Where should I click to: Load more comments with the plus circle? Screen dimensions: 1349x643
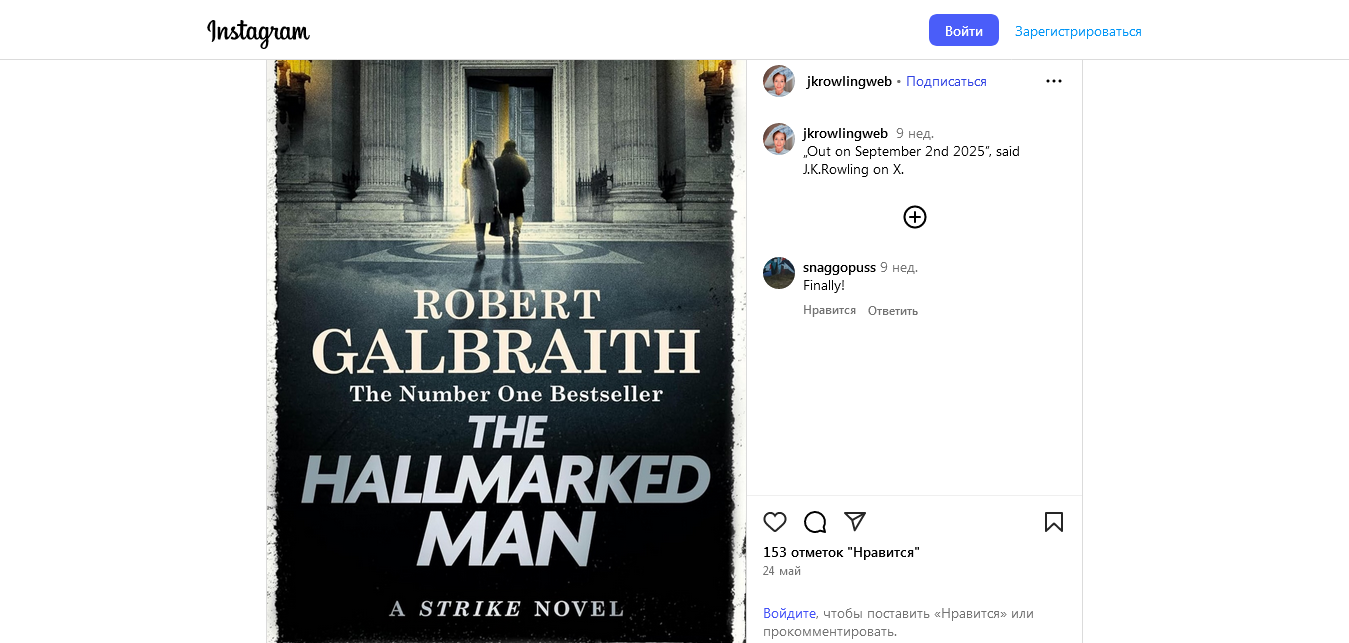[x=915, y=217]
